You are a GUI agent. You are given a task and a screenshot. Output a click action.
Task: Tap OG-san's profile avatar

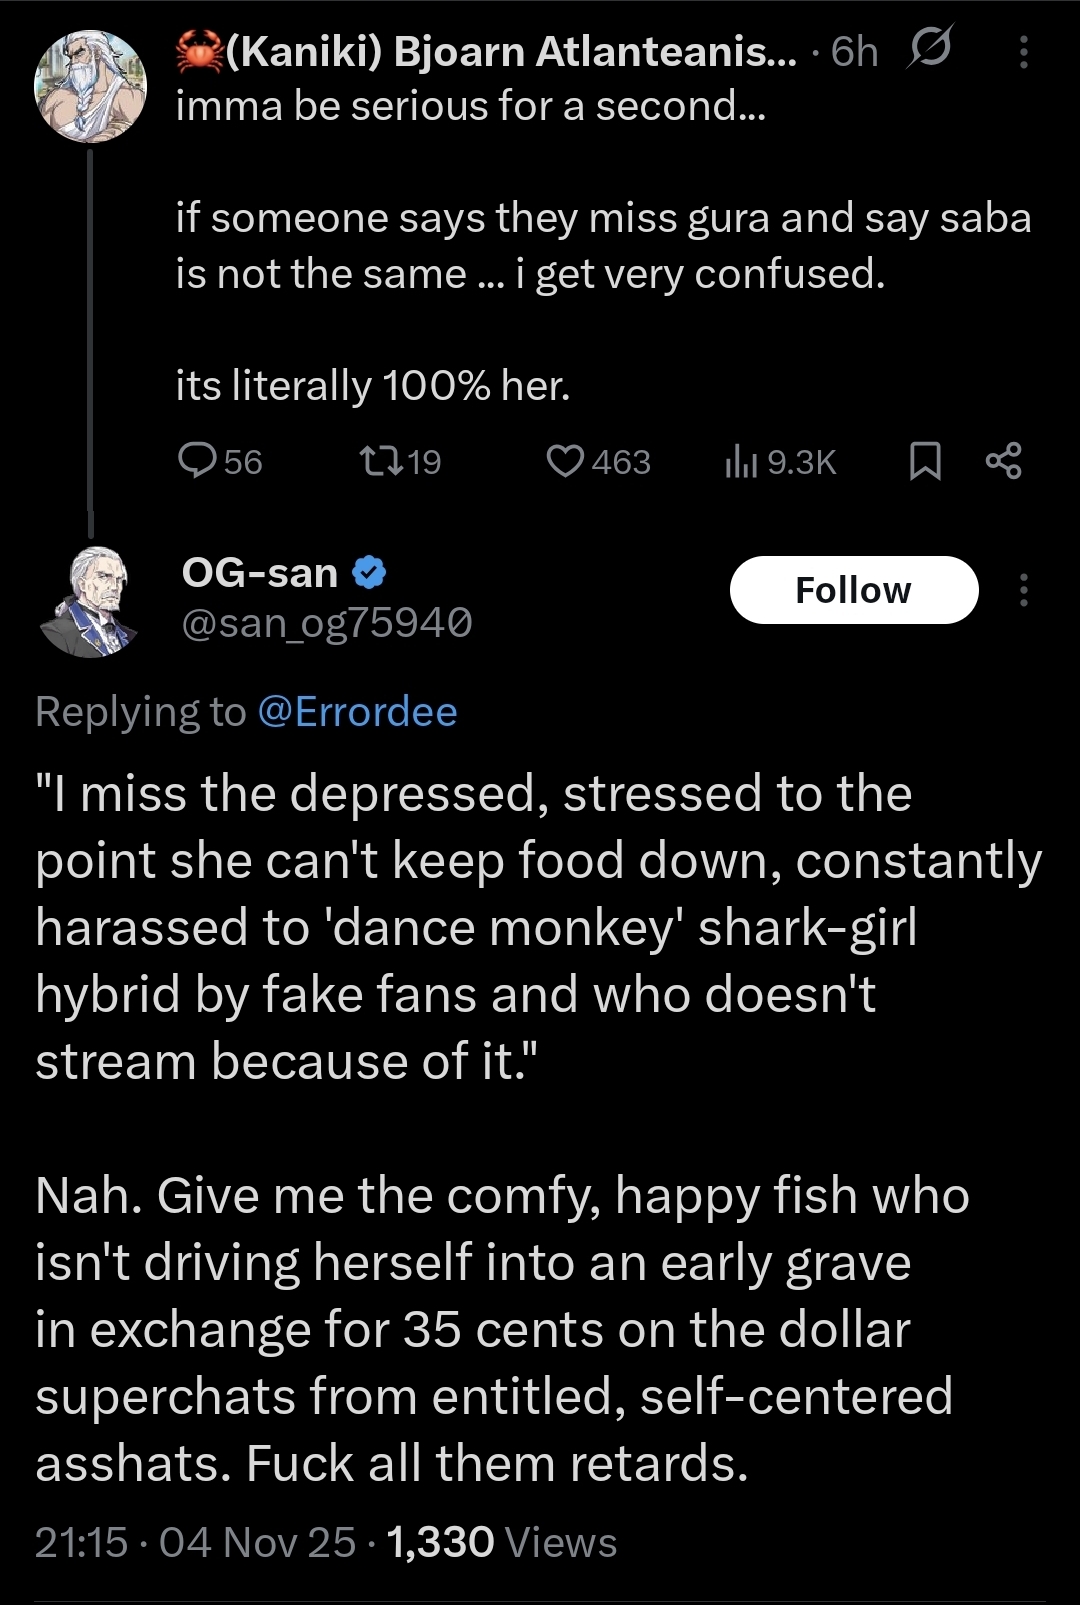90,602
